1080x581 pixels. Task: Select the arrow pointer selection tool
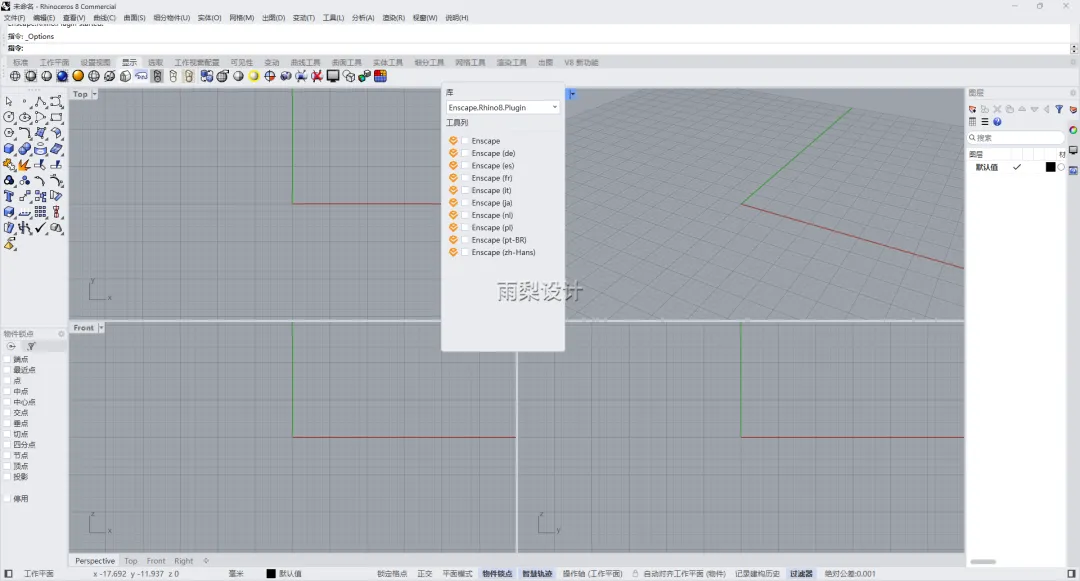[9, 102]
